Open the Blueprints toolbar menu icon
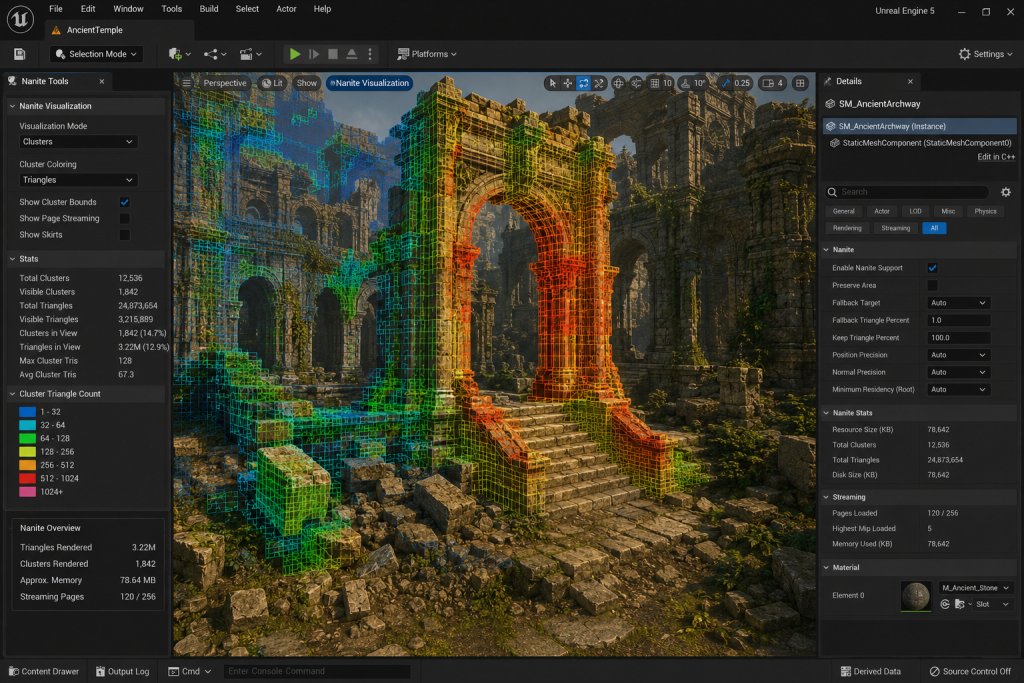Image resolution: width=1024 pixels, height=683 pixels. pyautogui.click(x=215, y=54)
